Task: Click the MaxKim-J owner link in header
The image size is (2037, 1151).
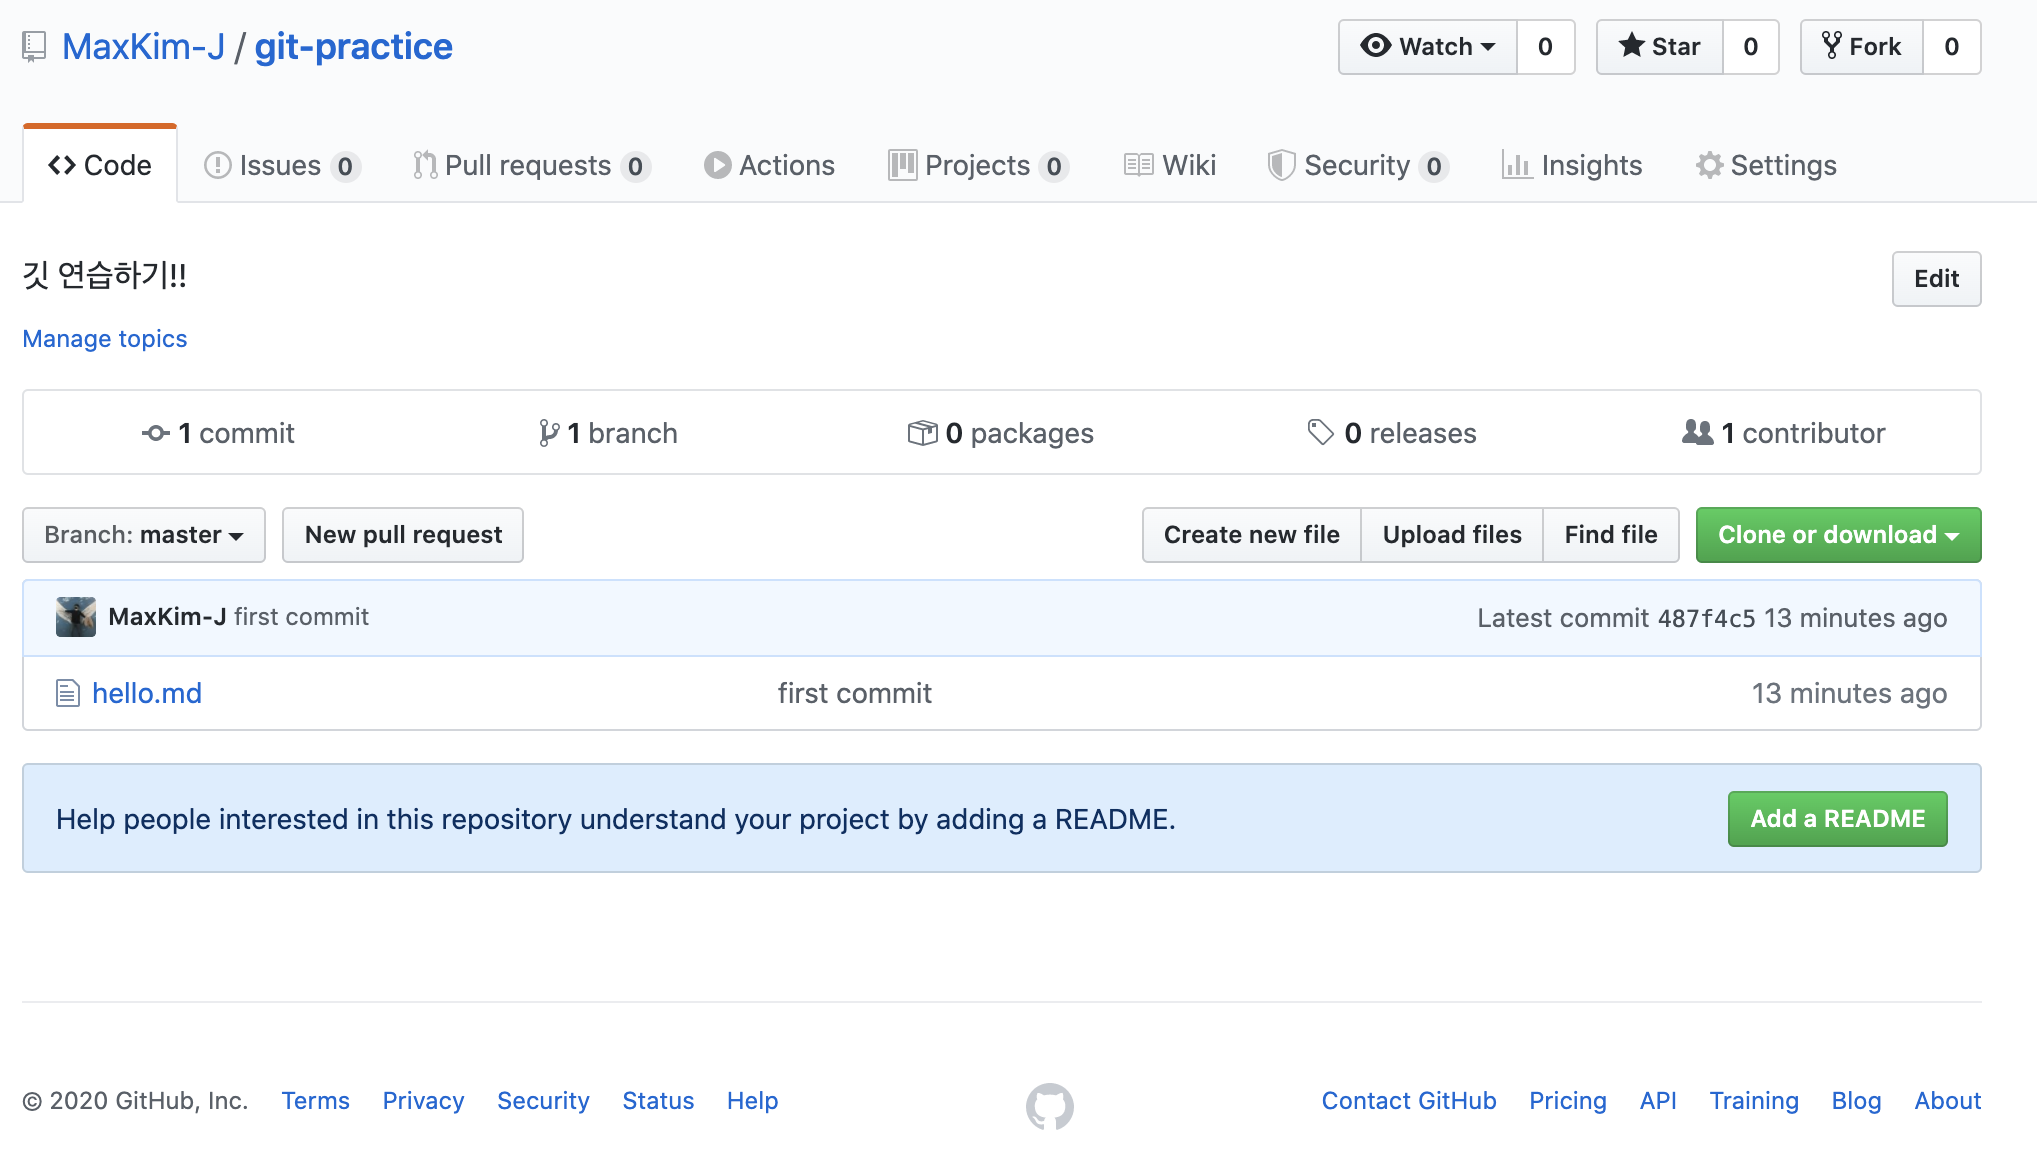Action: pos(143,47)
